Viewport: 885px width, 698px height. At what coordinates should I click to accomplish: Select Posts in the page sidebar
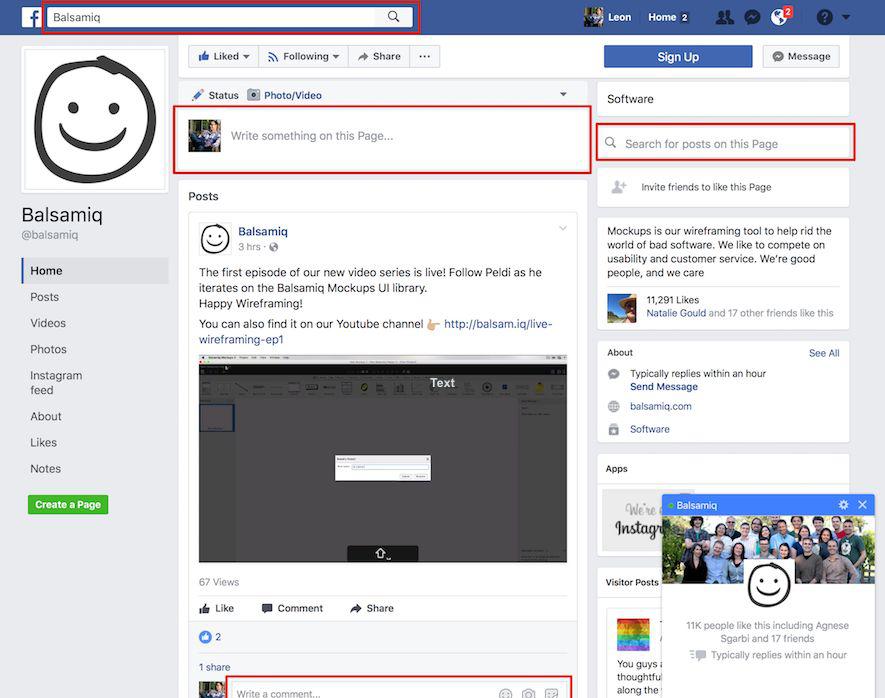(45, 297)
